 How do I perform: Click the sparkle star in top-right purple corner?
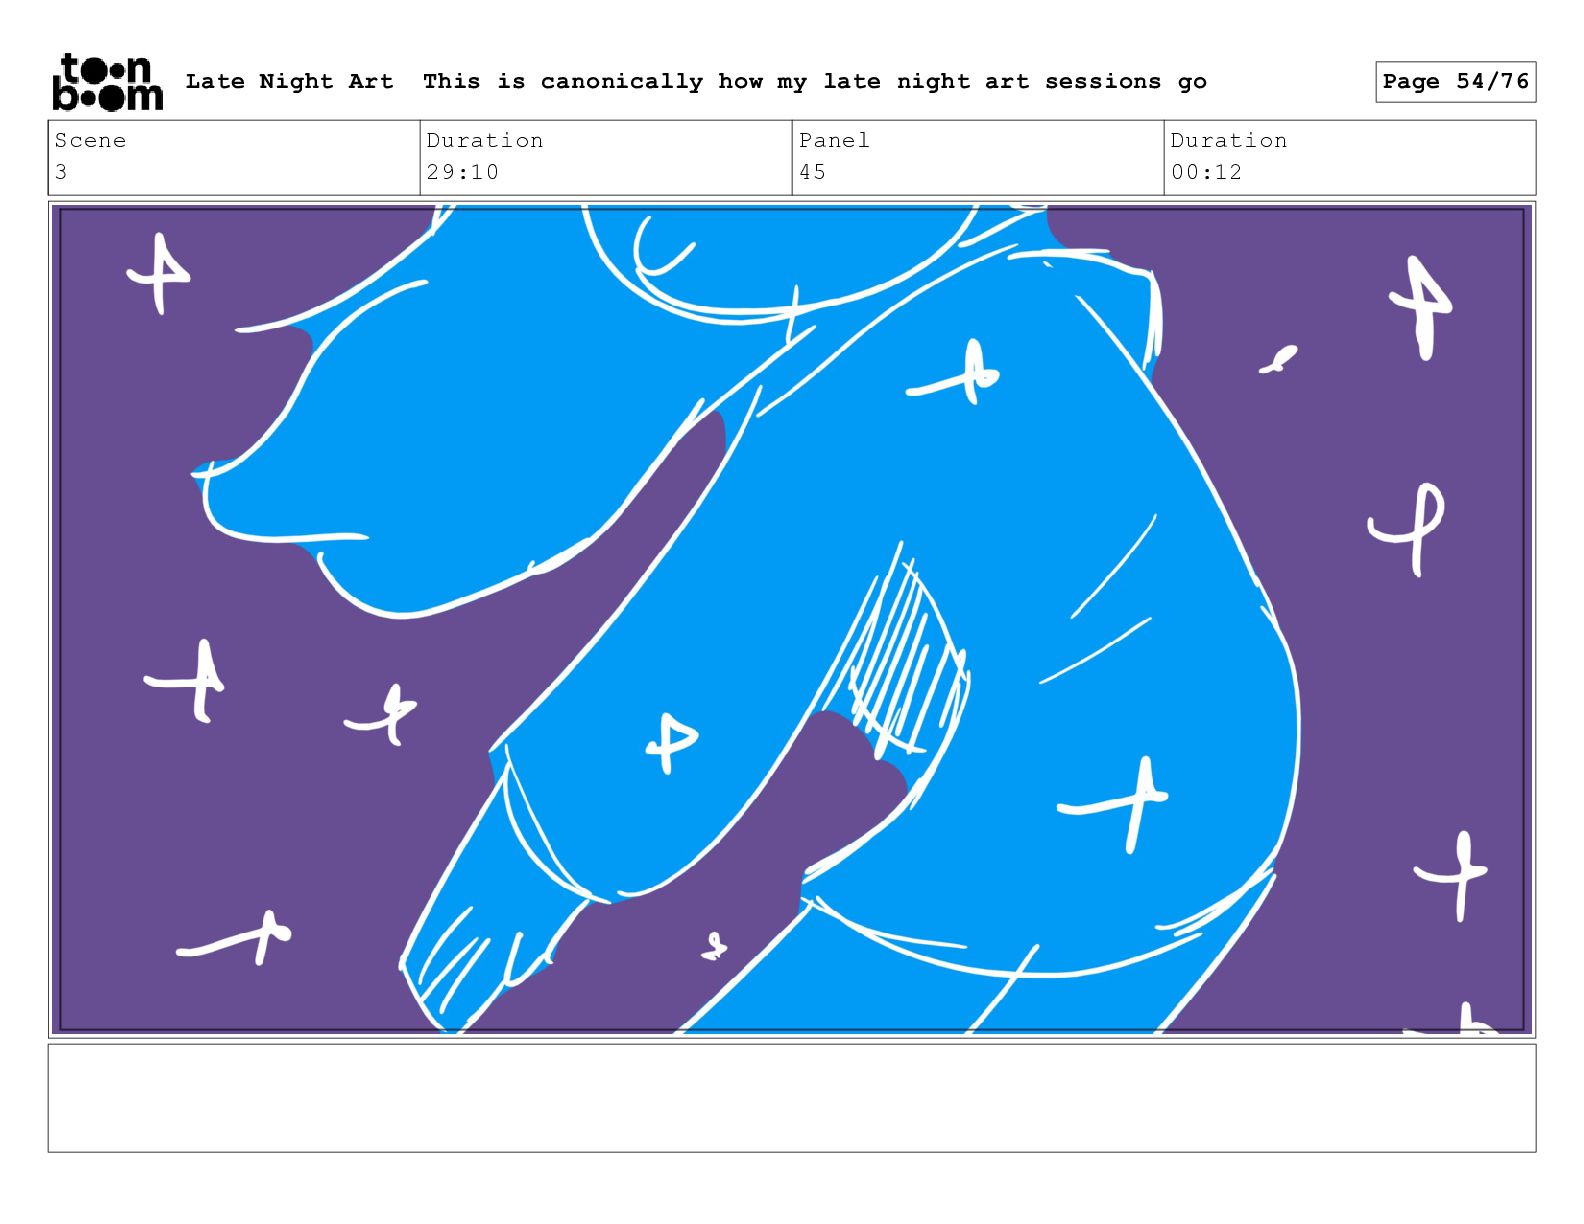coord(1421,307)
